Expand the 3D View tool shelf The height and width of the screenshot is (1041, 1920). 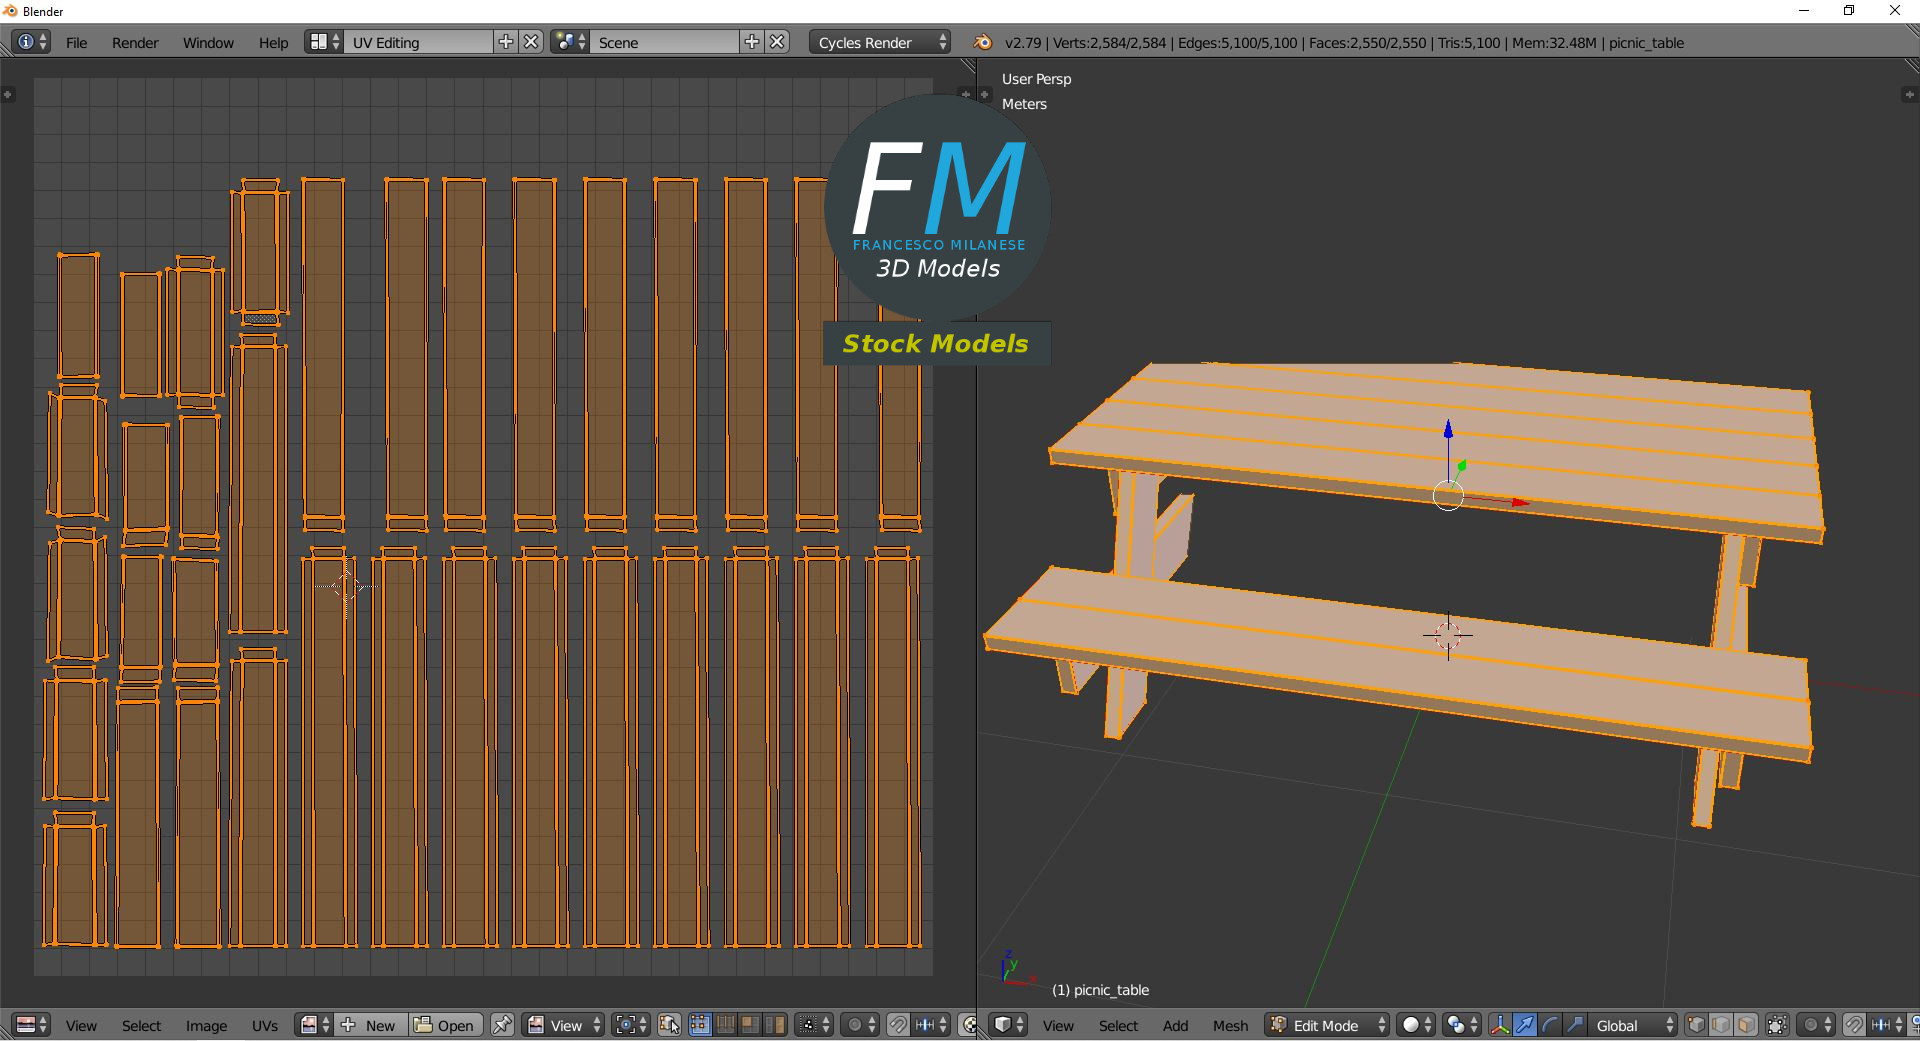(984, 94)
